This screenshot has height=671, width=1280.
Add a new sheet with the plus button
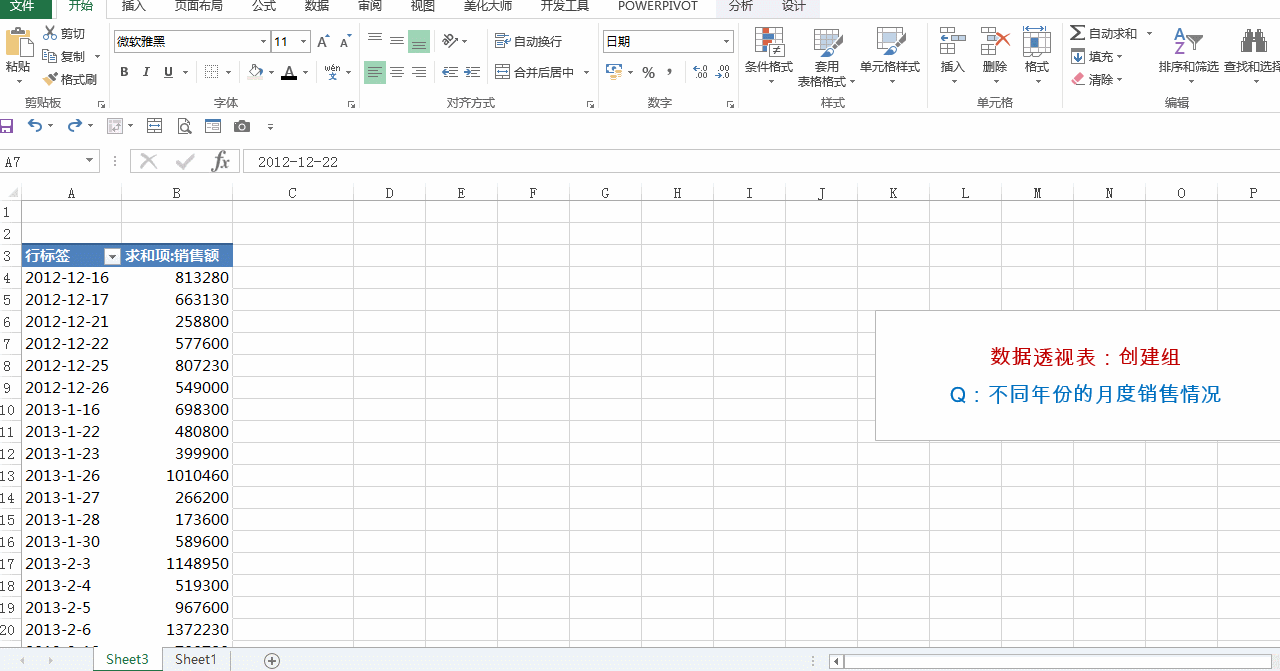(x=272, y=660)
